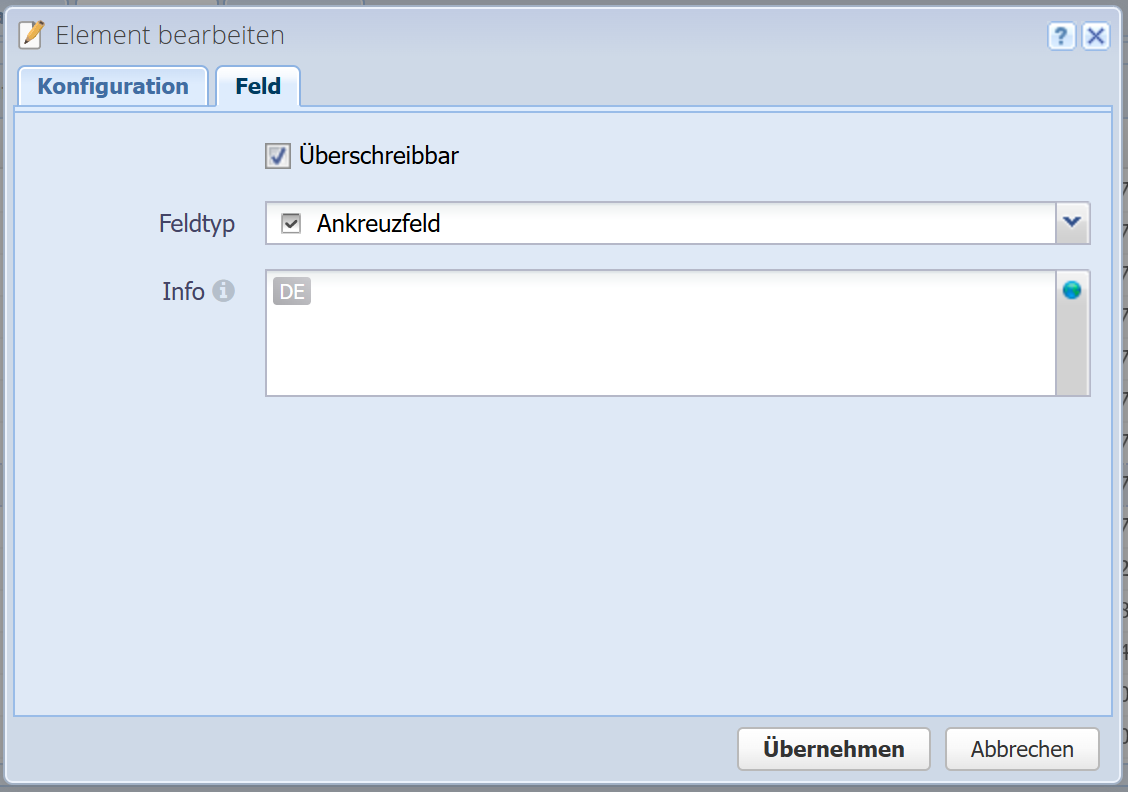Viewport: 1128px width, 792px height.
Task: Click the info tooltip icon beside Info
Action: click(x=225, y=291)
